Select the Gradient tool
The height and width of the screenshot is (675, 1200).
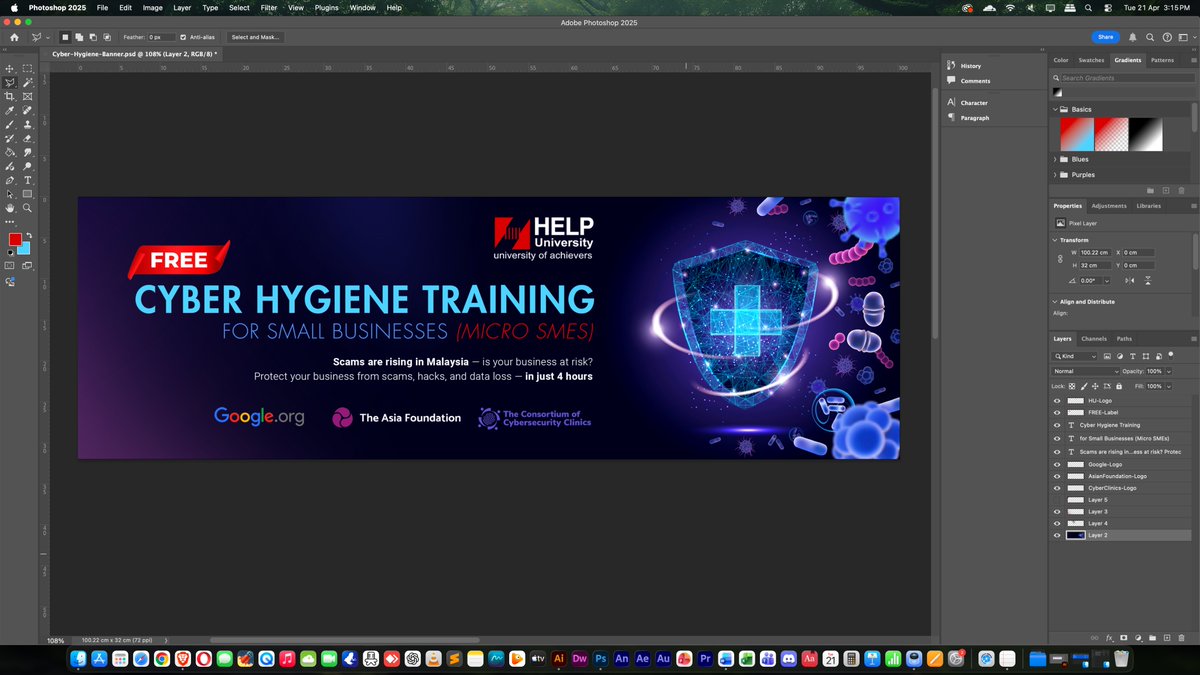point(10,151)
